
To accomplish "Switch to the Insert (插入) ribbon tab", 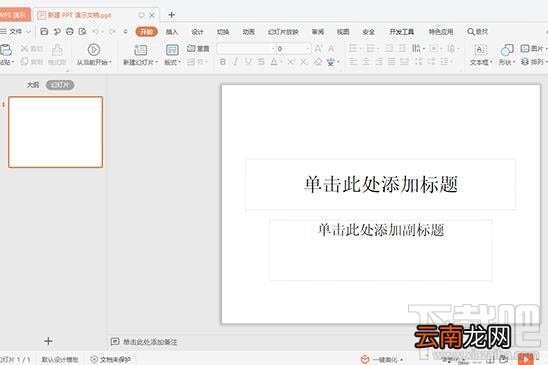I will coord(172,32).
